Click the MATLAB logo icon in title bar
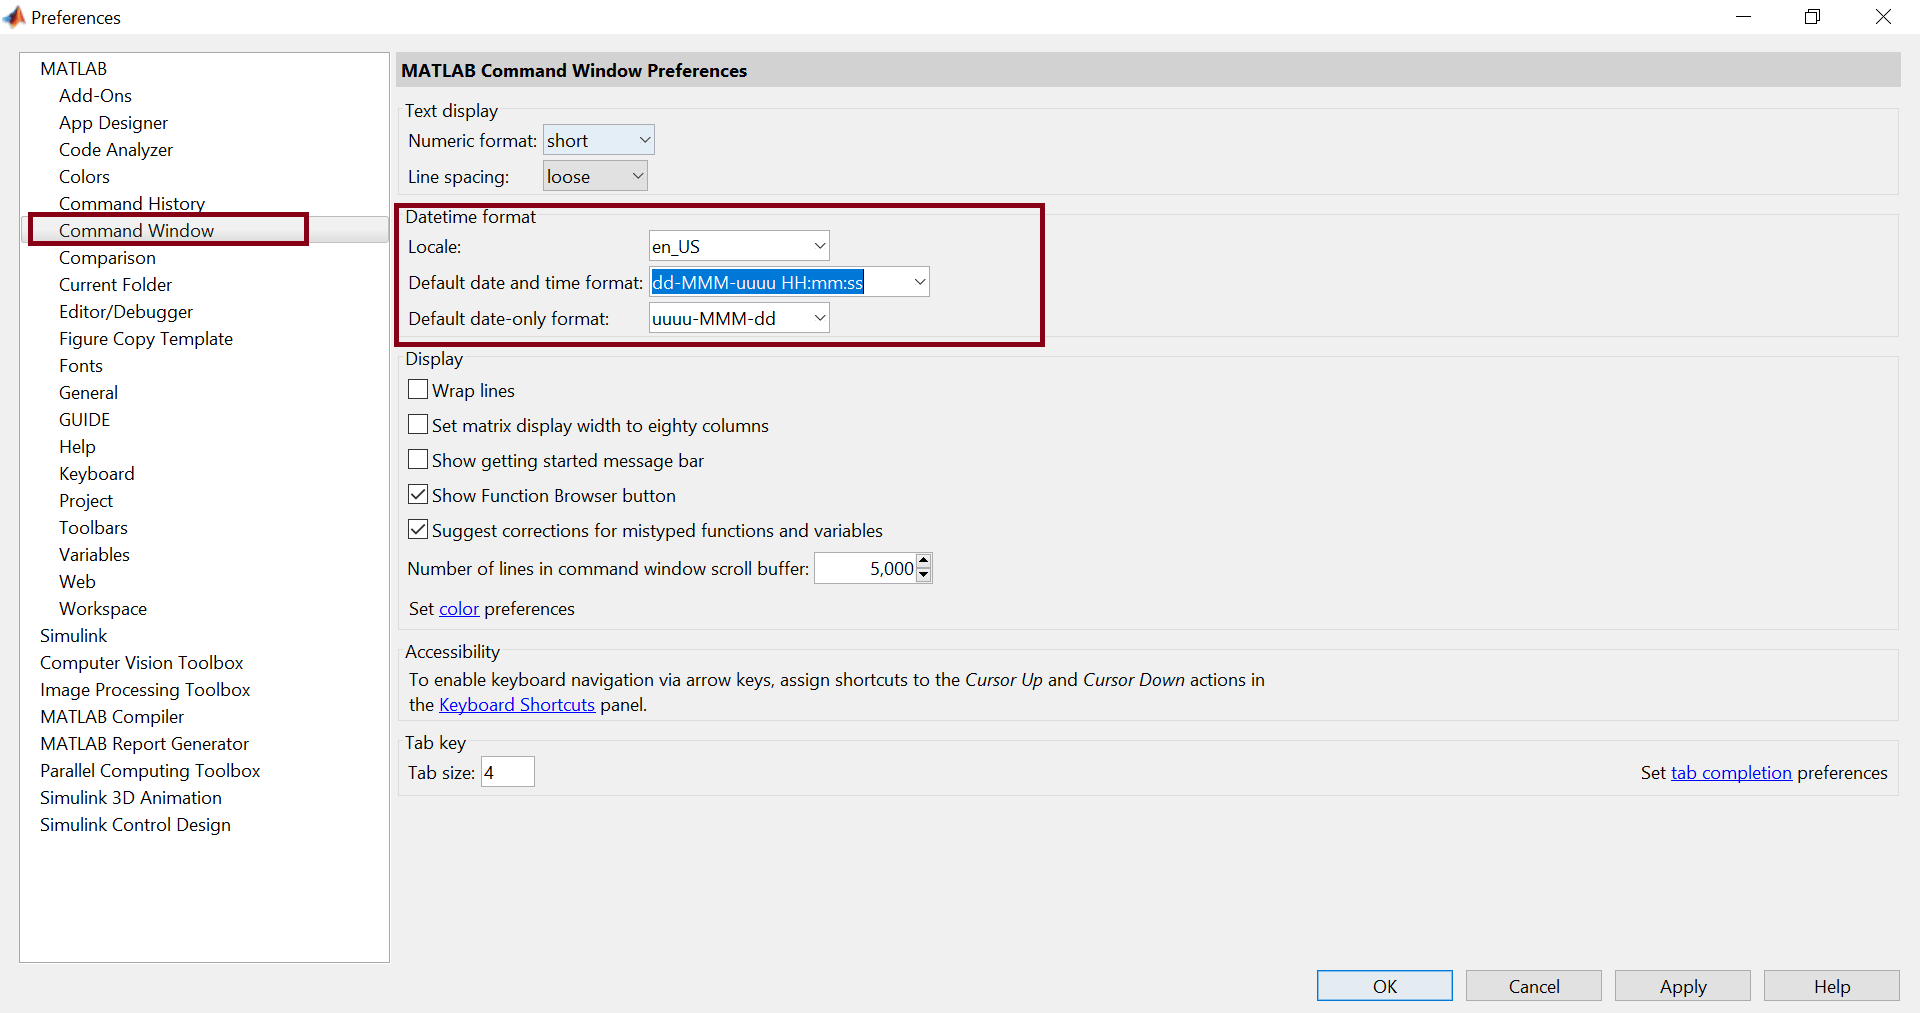This screenshot has height=1013, width=1920. coord(15,17)
